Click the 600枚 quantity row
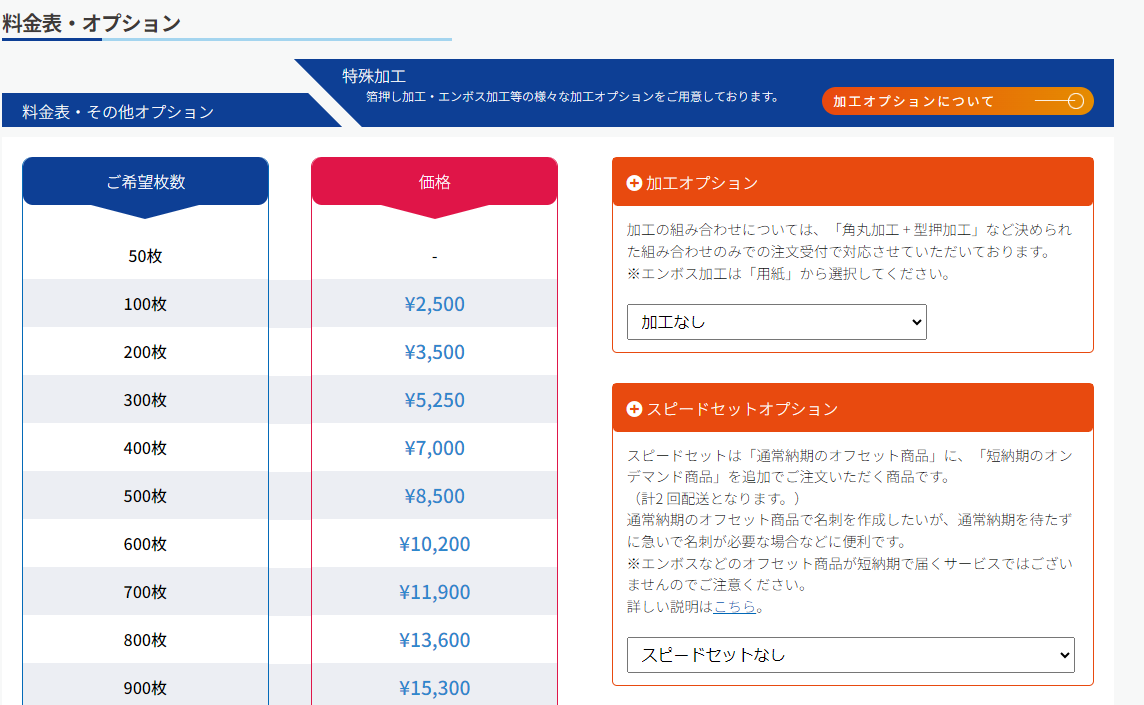 click(x=145, y=544)
